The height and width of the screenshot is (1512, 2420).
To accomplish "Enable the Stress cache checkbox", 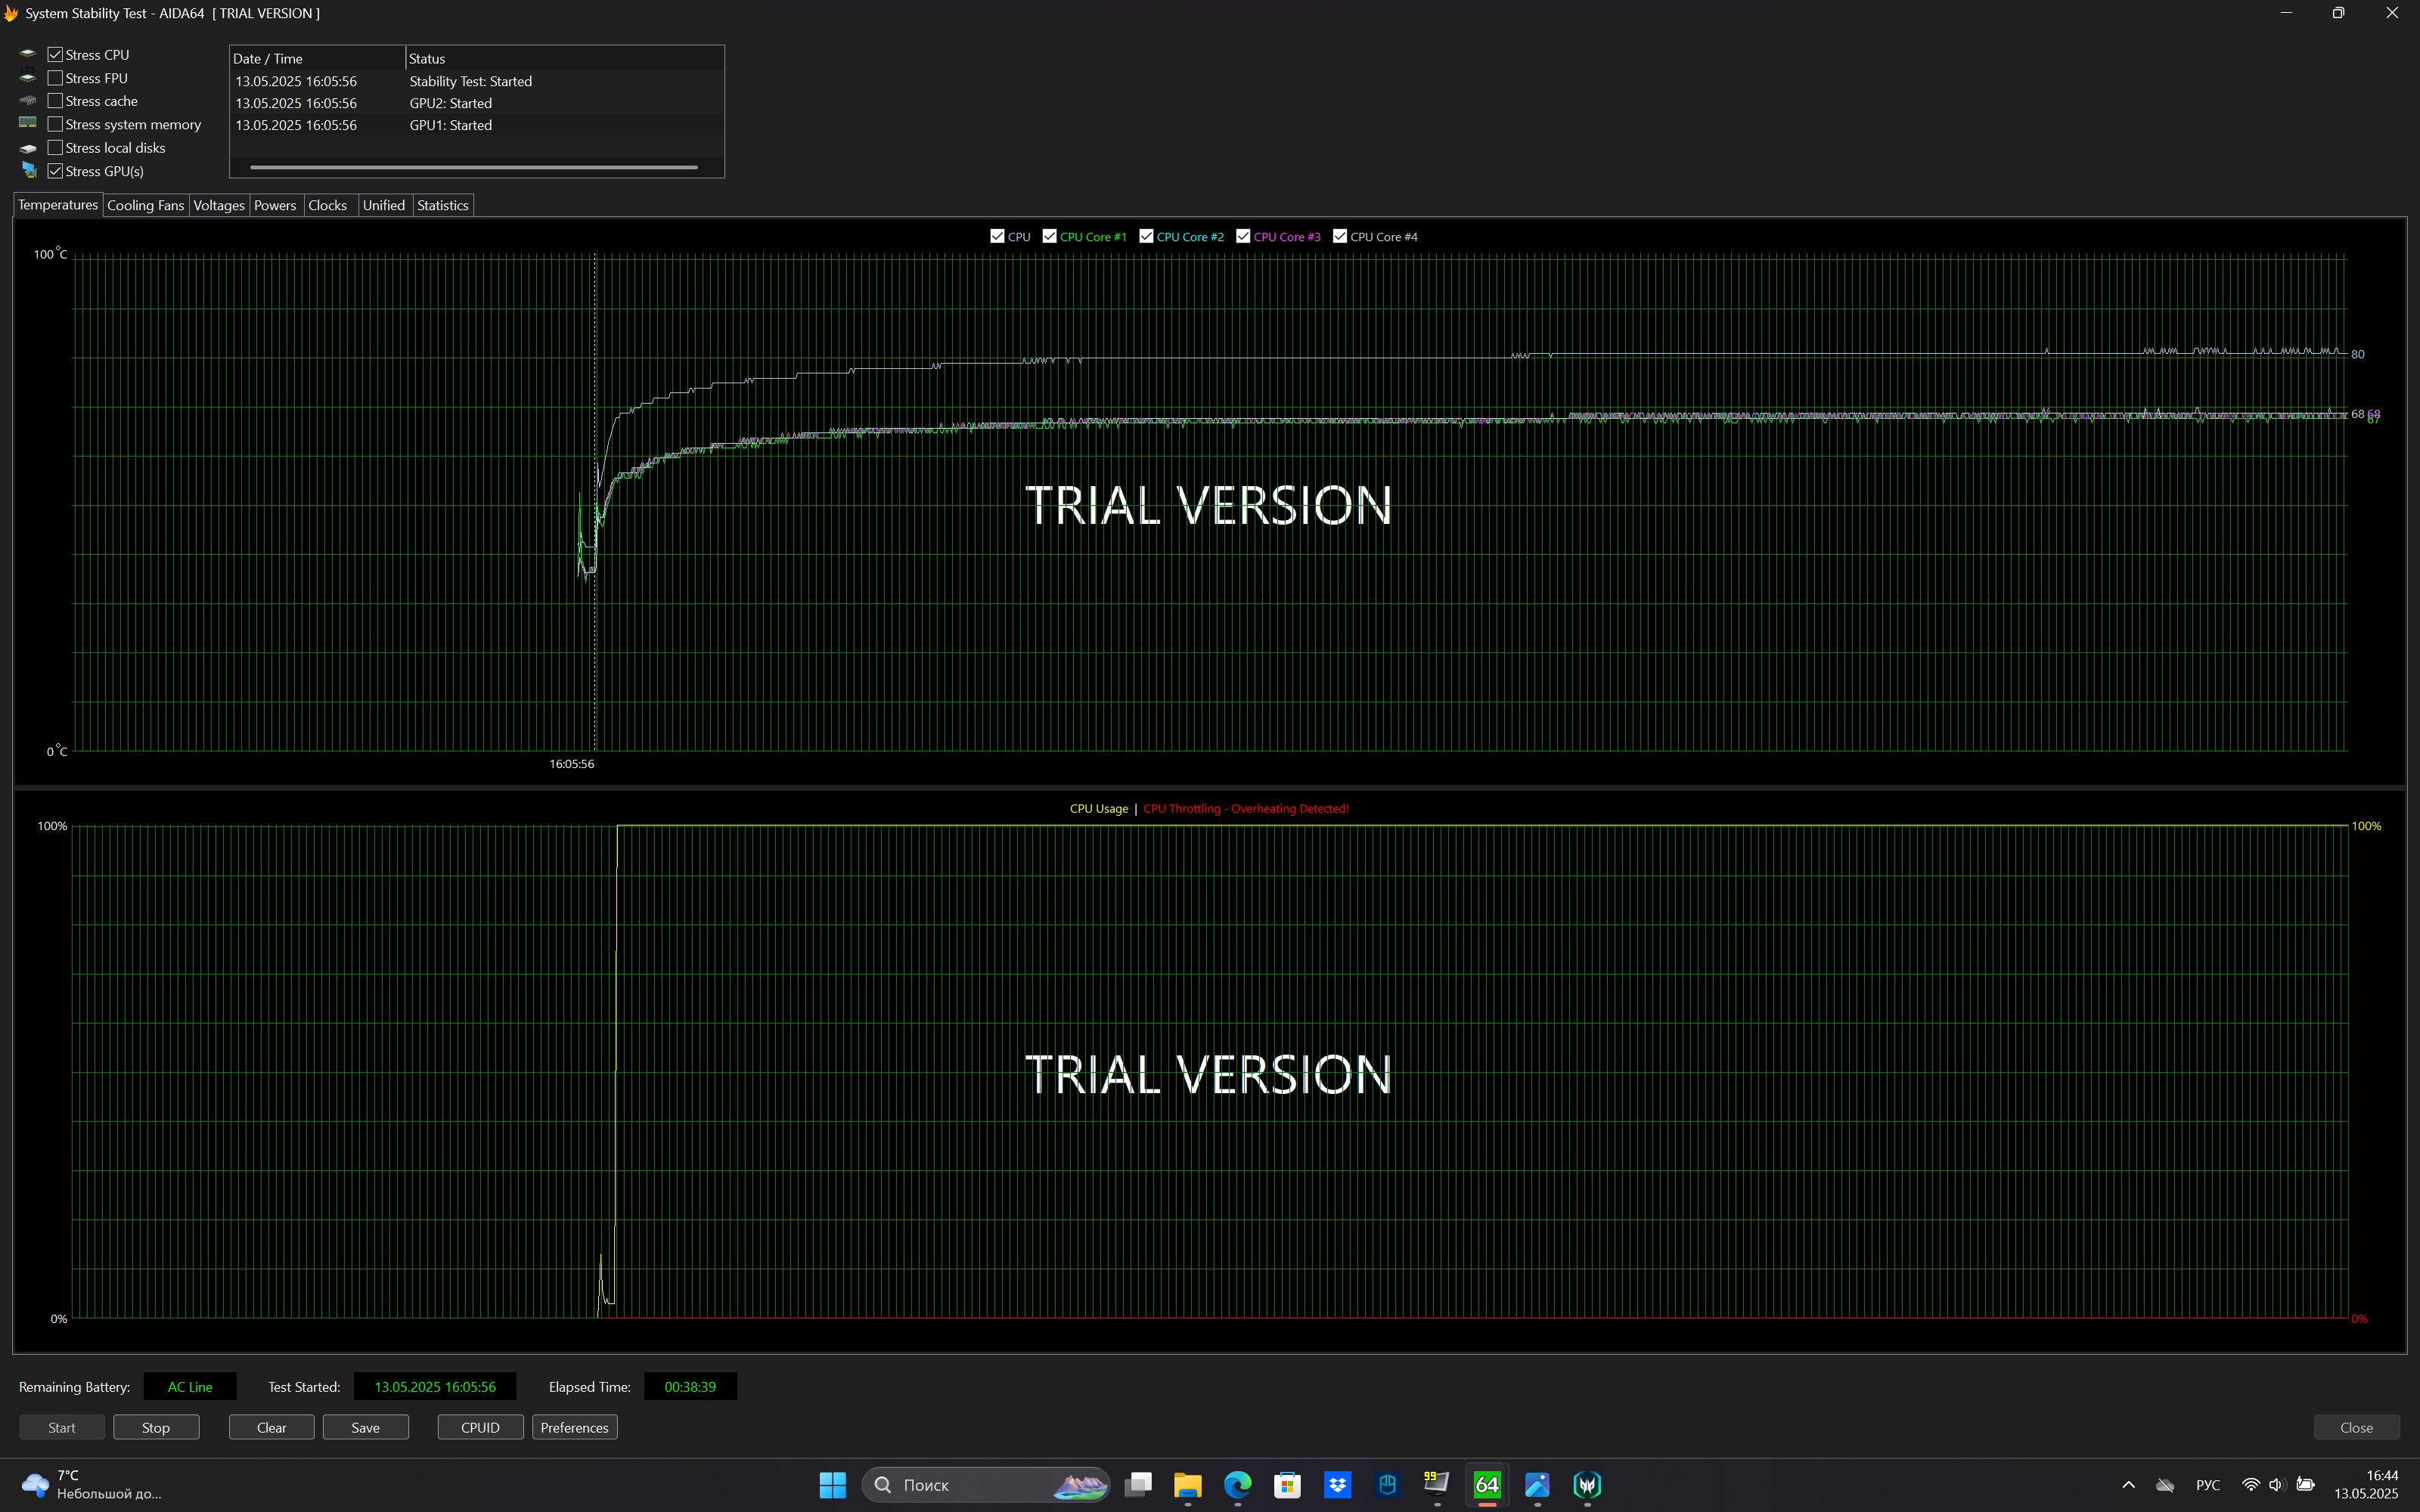I will tap(55, 101).
